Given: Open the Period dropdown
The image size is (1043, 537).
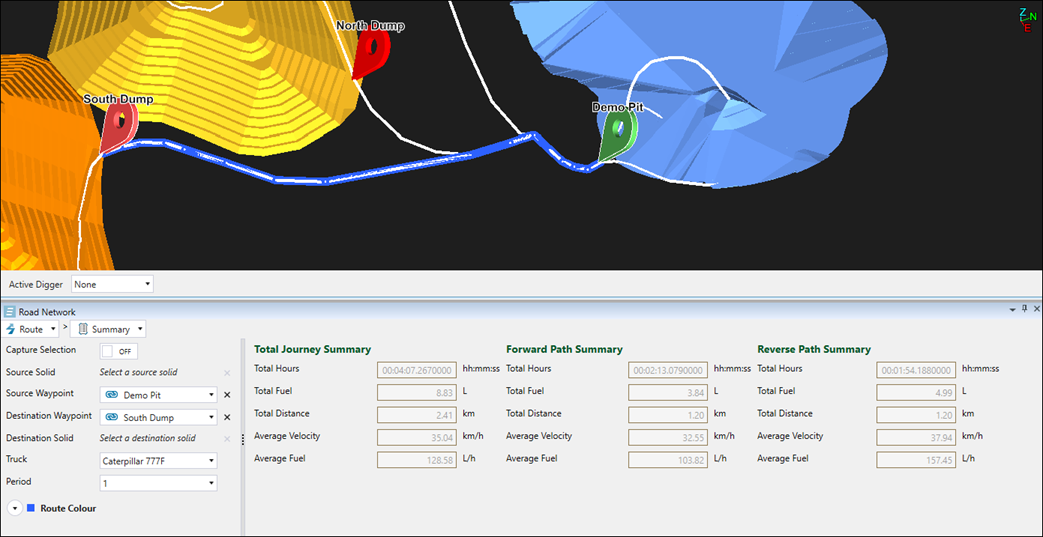Looking at the screenshot, I should click(158, 483).
